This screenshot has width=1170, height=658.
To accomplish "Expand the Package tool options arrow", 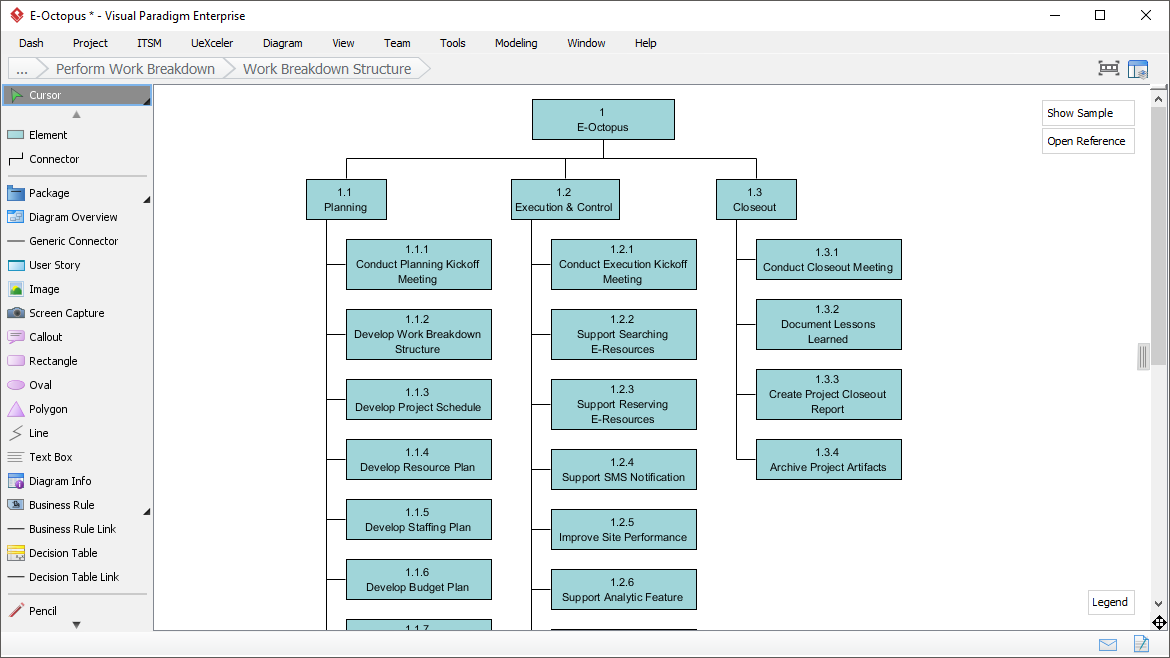I will 146,200.
